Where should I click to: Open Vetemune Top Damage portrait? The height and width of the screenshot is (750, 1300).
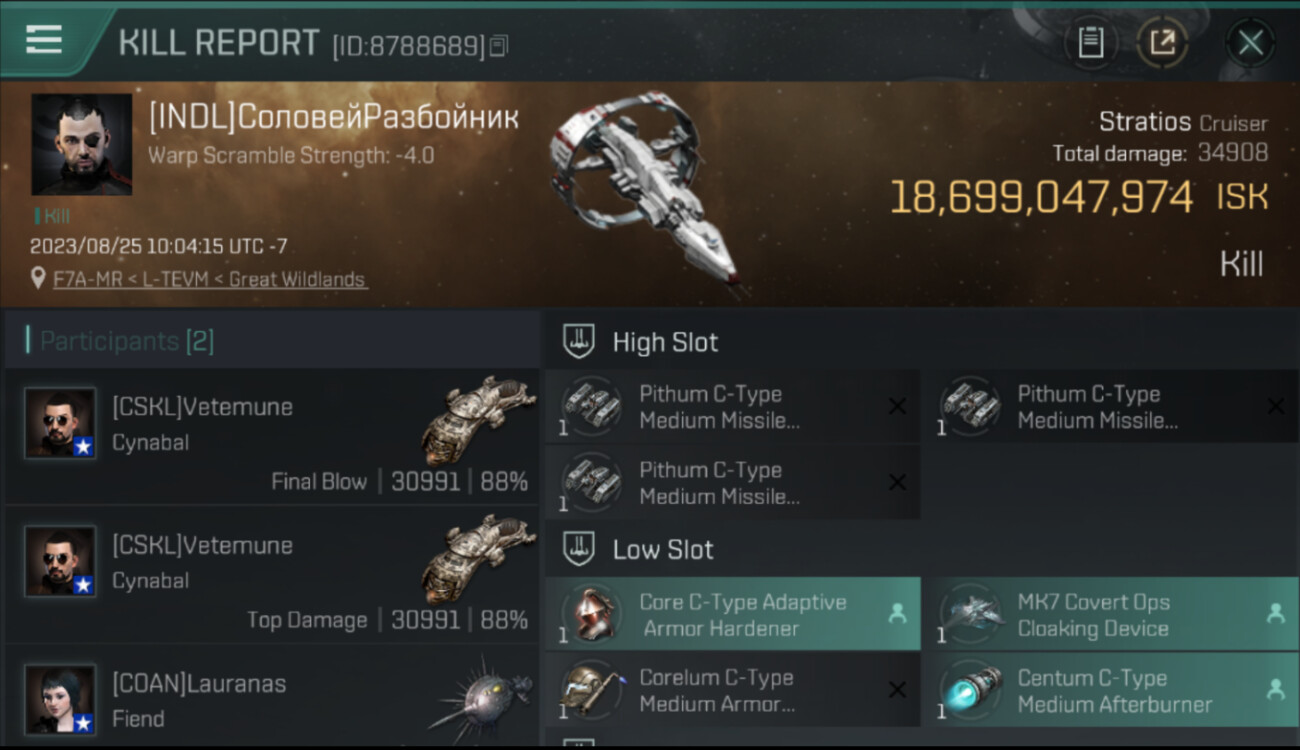(x=60, y=561)
